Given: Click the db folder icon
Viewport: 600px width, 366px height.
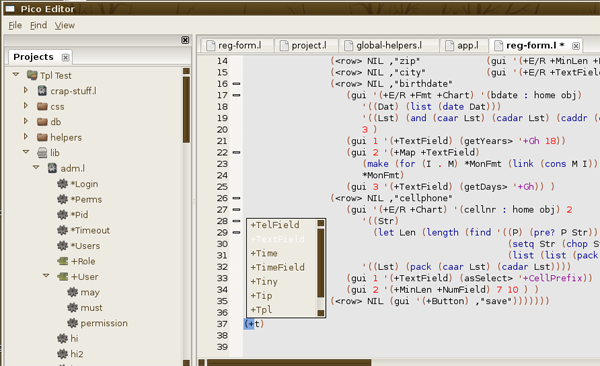Looking at the screenshot, I should [x=42, y=122].
